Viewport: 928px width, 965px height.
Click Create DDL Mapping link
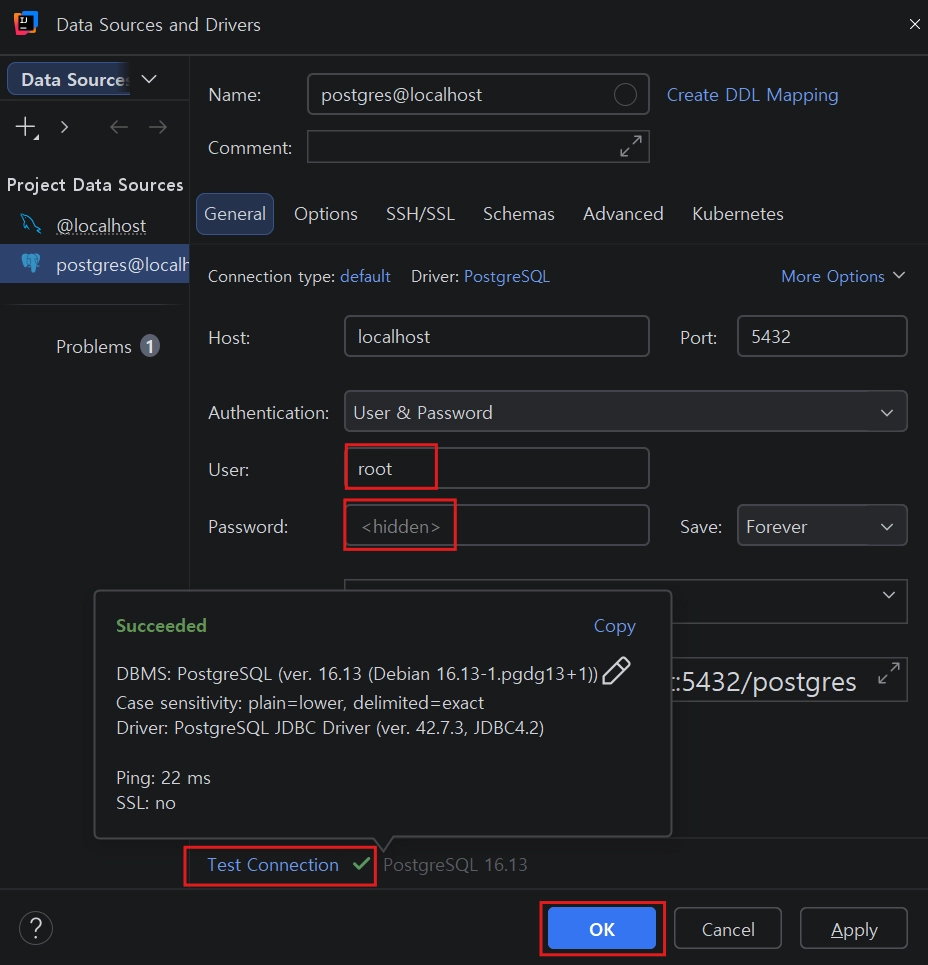(752, 95)
